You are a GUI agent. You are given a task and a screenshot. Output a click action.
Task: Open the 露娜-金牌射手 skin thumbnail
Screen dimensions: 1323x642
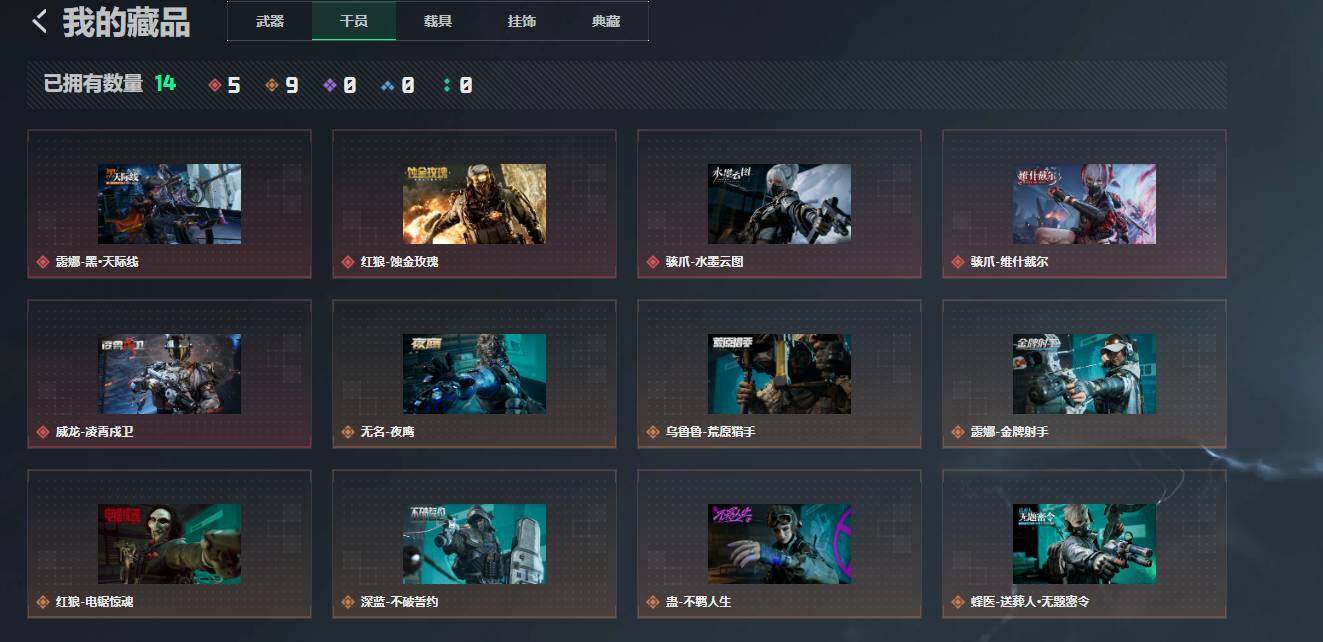(1084, 374)
